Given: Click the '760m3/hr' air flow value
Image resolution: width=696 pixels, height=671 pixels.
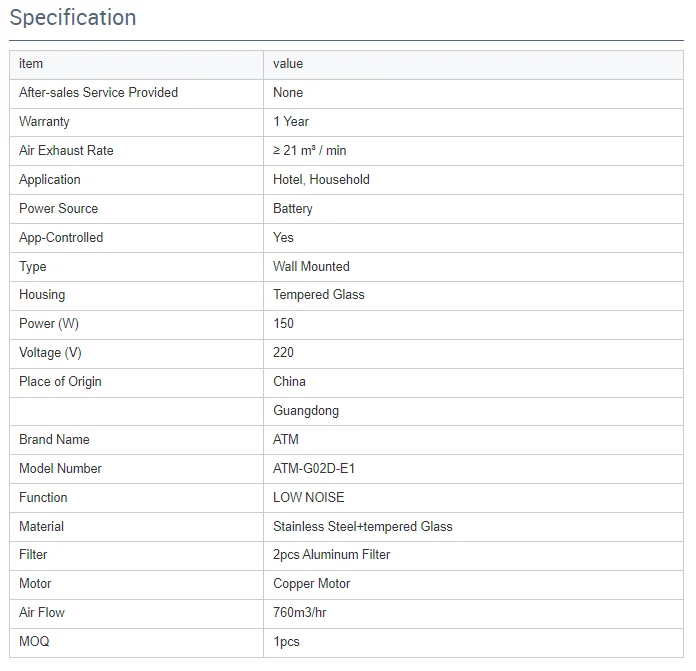Looking at the screenshot, I should 300,613.
